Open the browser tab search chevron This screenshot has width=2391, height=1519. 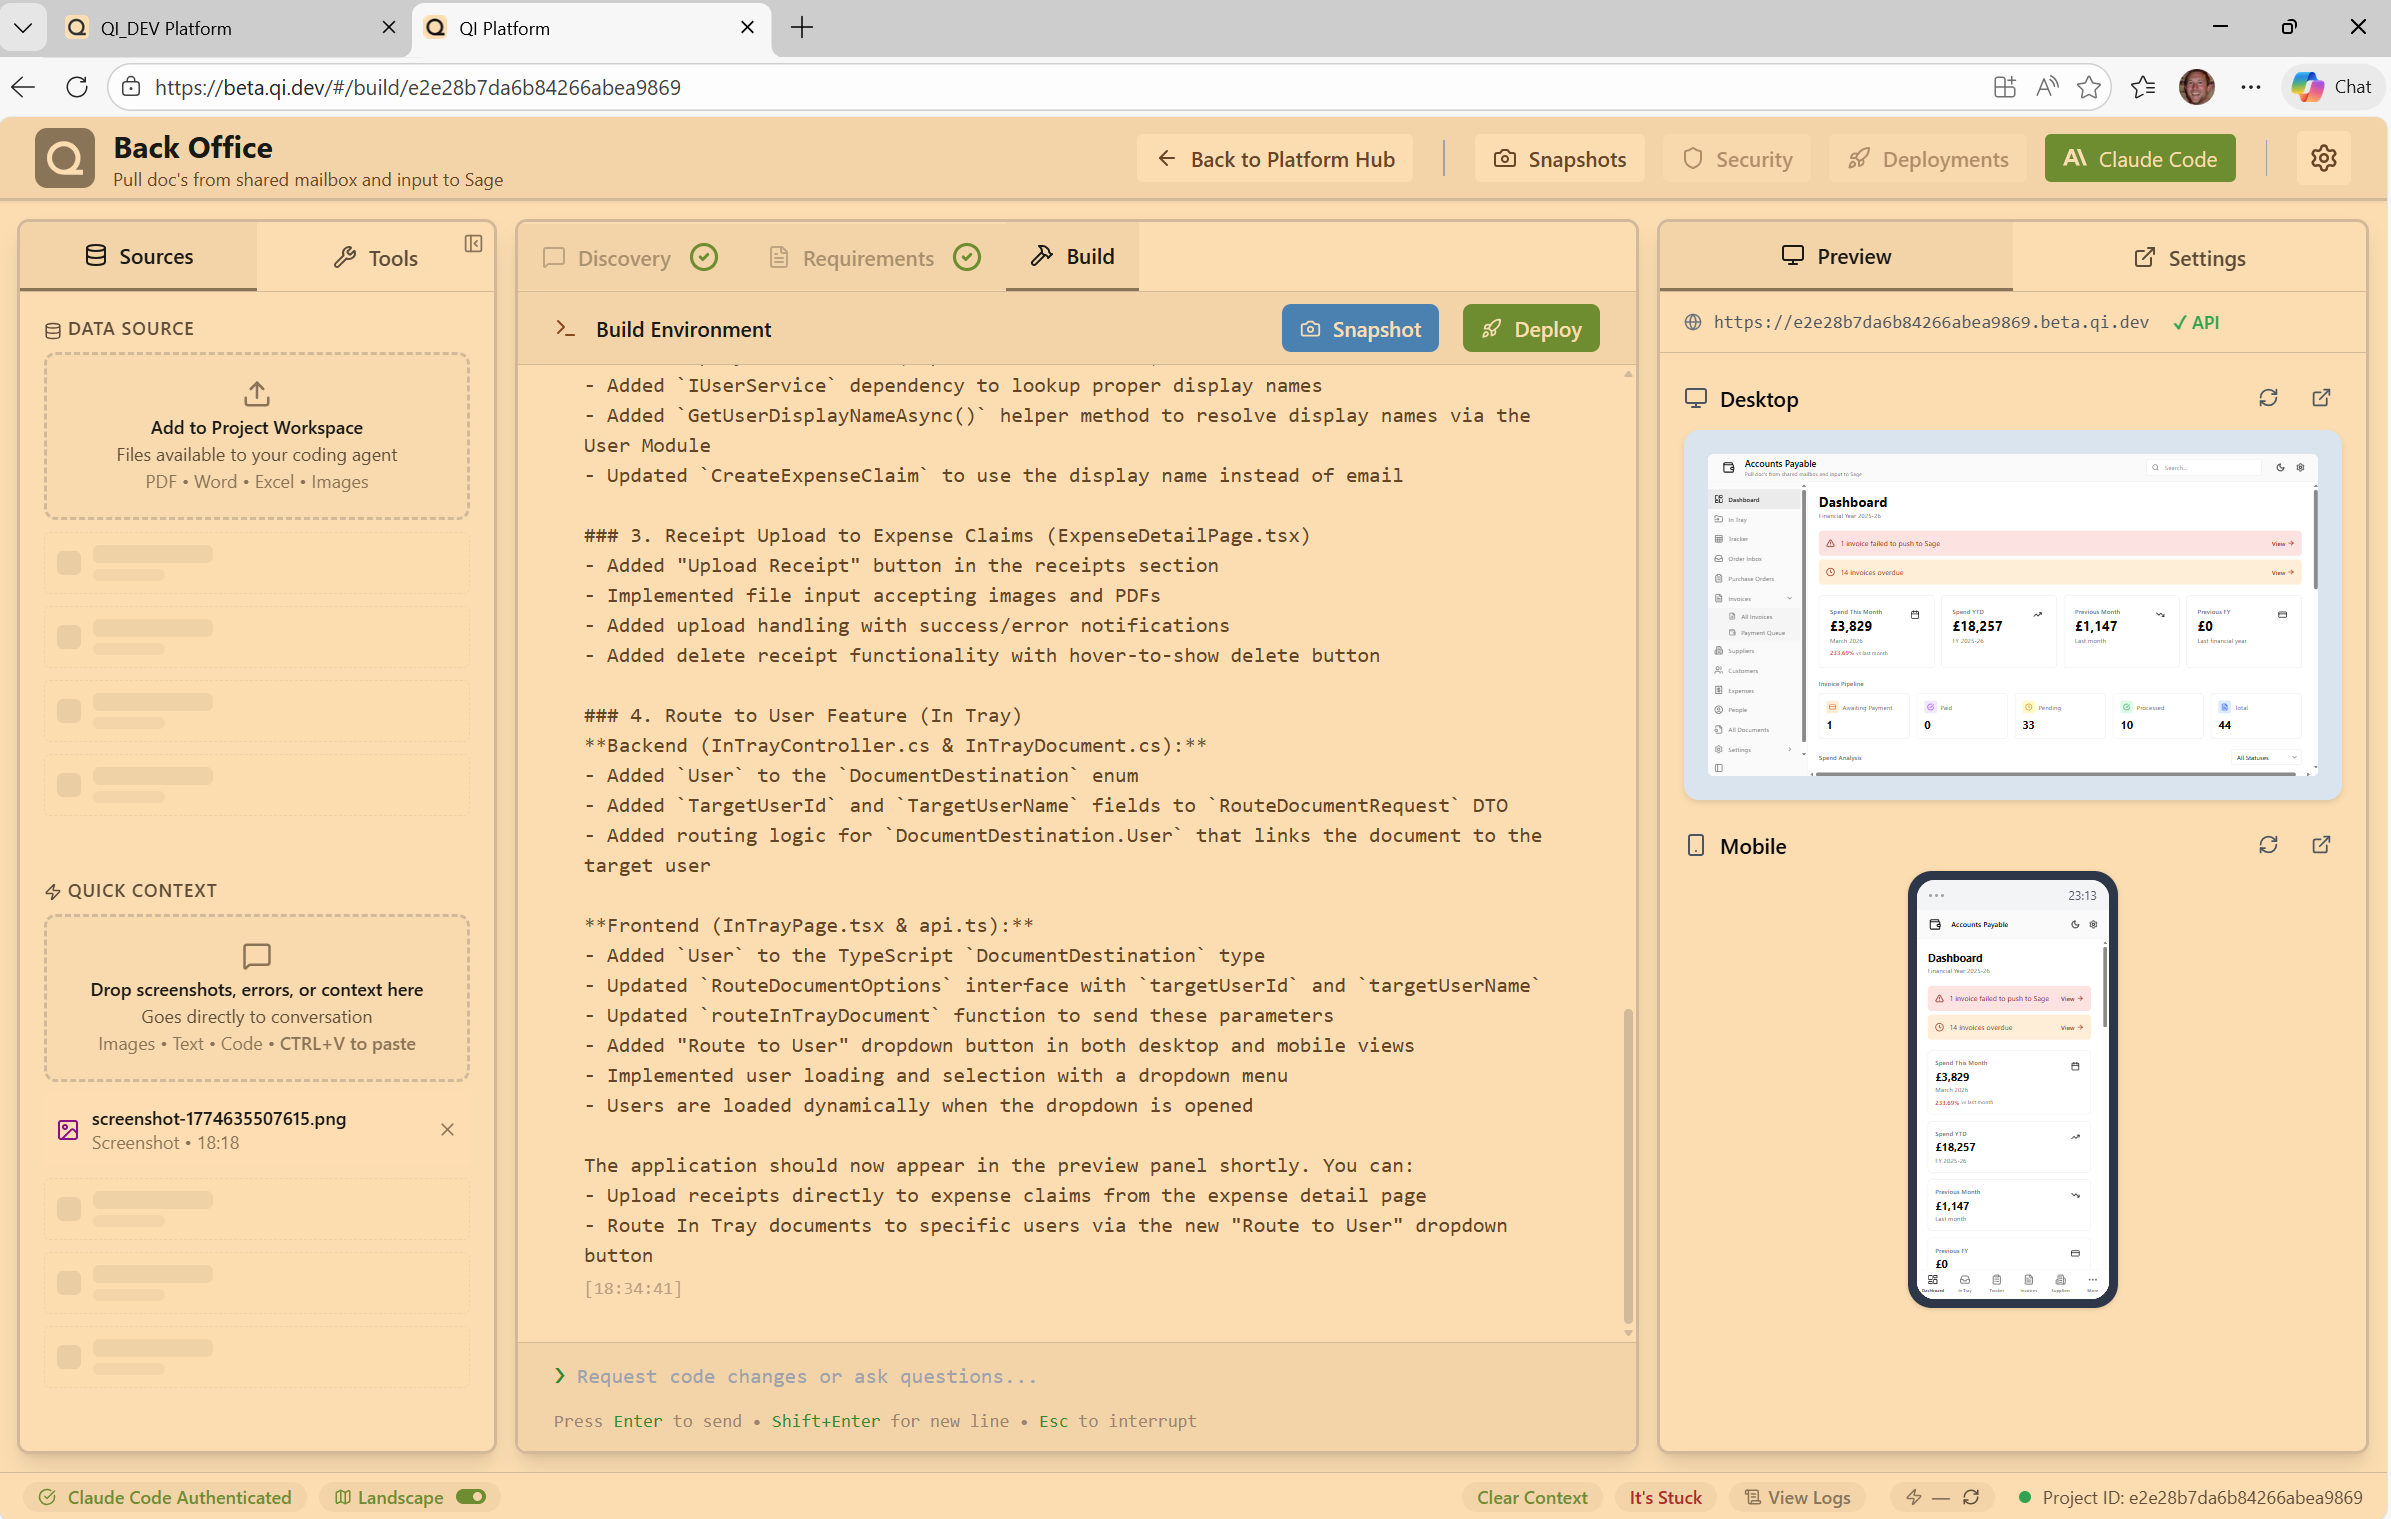point(23,28)
